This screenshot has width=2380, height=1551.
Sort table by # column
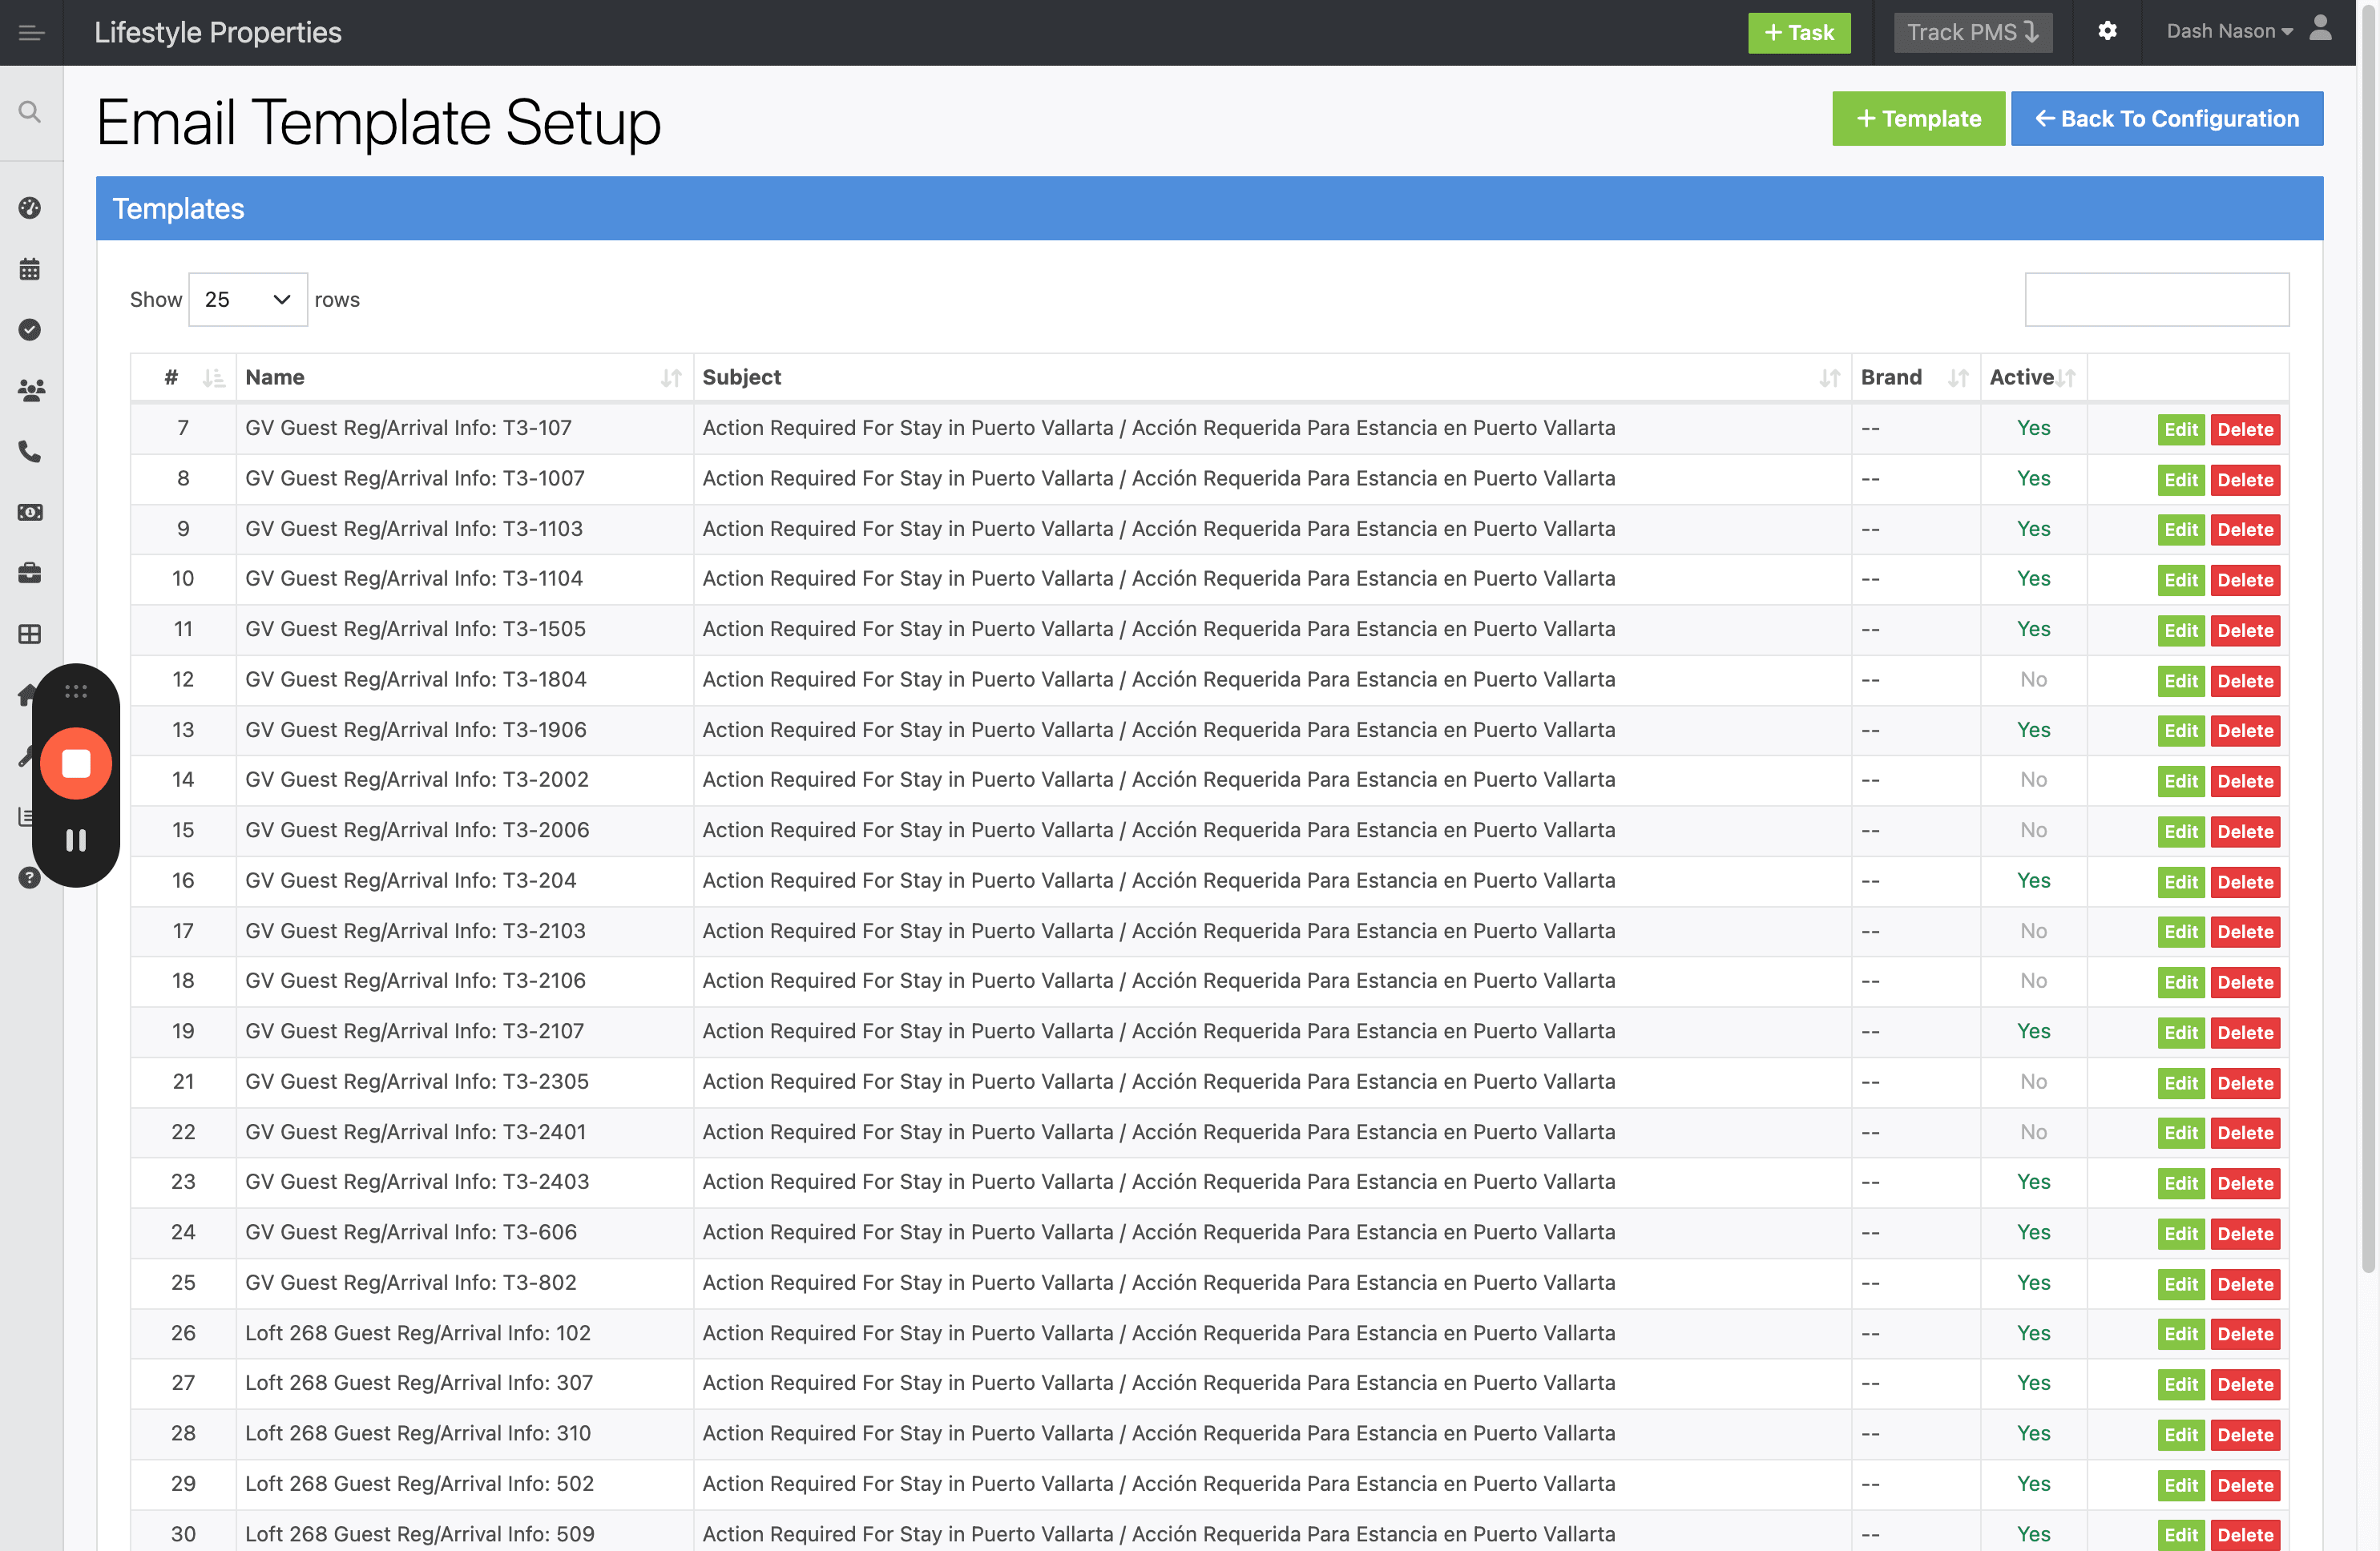pyautogui.click(x=183, y=377)
